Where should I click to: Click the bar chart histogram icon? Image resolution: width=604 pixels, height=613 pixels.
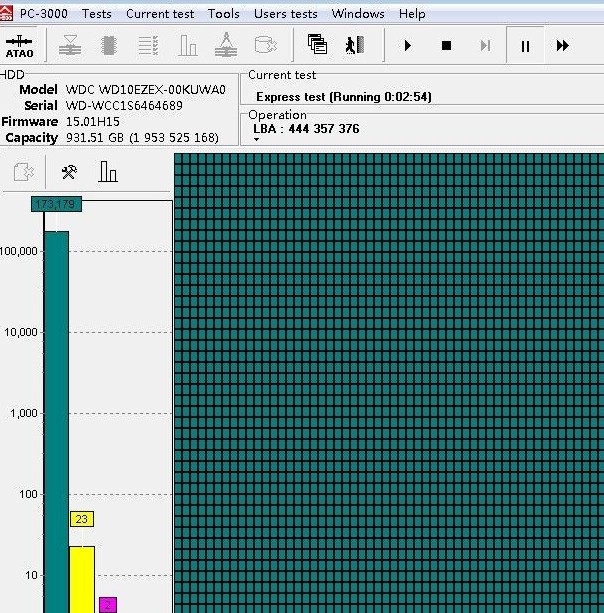(108, 172)
